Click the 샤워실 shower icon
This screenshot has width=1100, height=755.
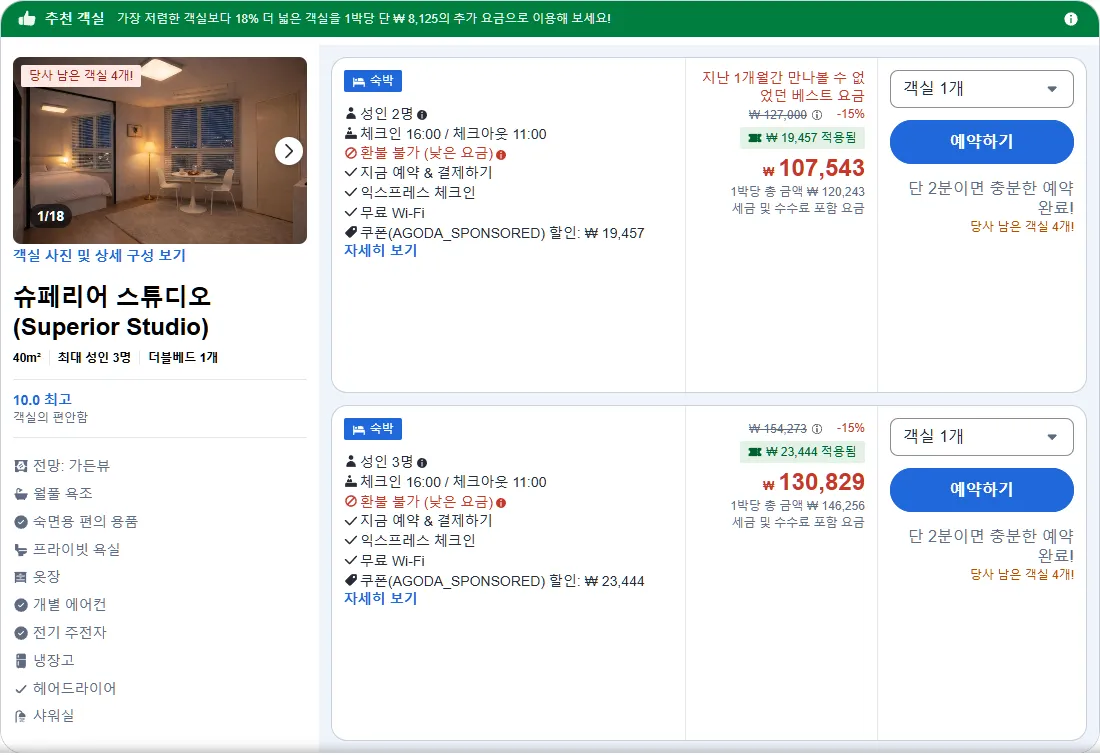click(x=21, y=716)
